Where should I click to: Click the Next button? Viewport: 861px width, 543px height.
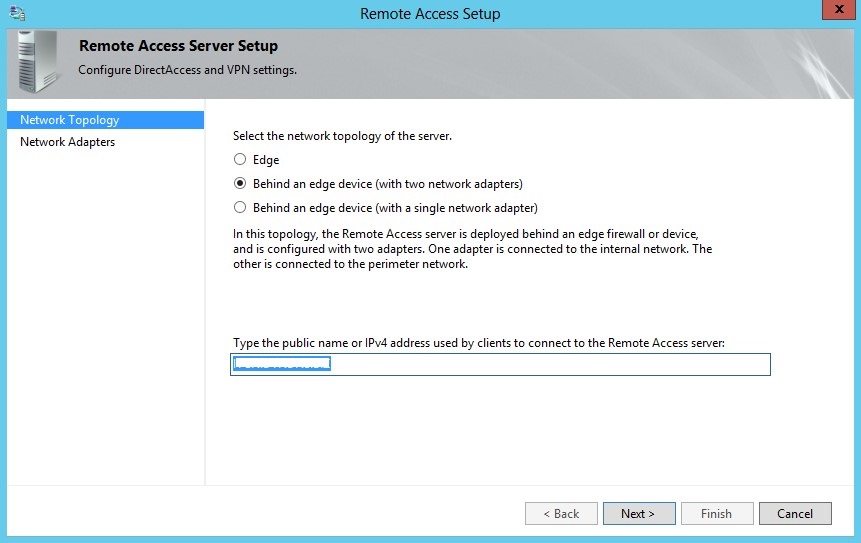point(637,514)
